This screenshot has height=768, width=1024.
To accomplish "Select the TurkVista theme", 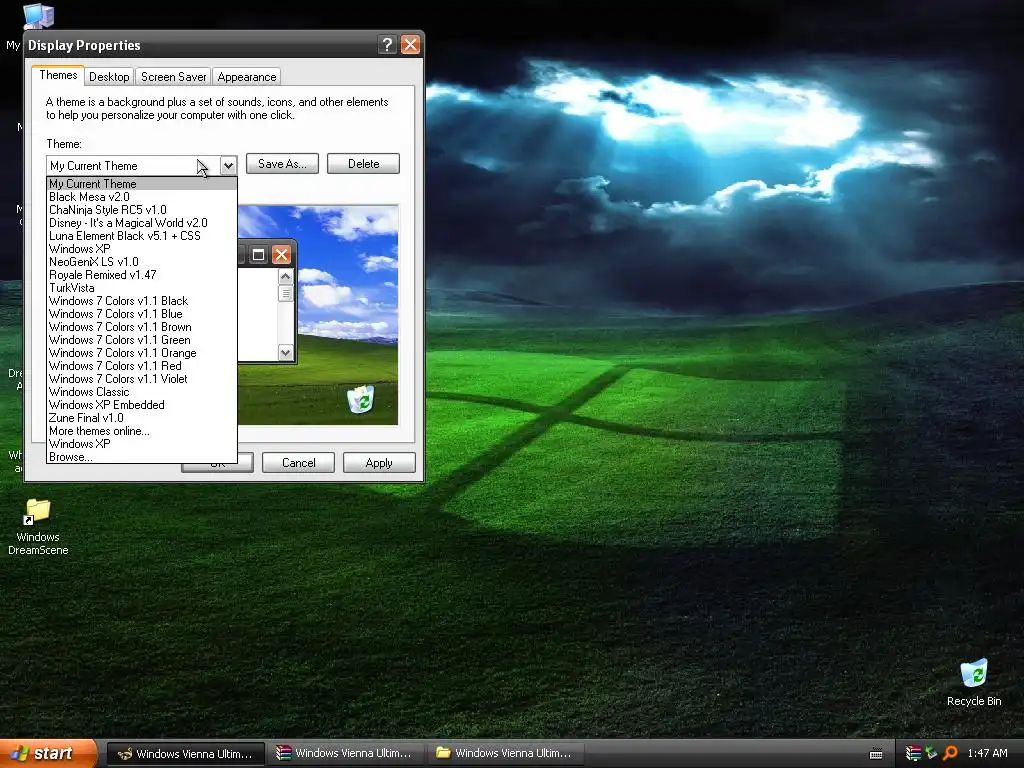I will [142, 288].
